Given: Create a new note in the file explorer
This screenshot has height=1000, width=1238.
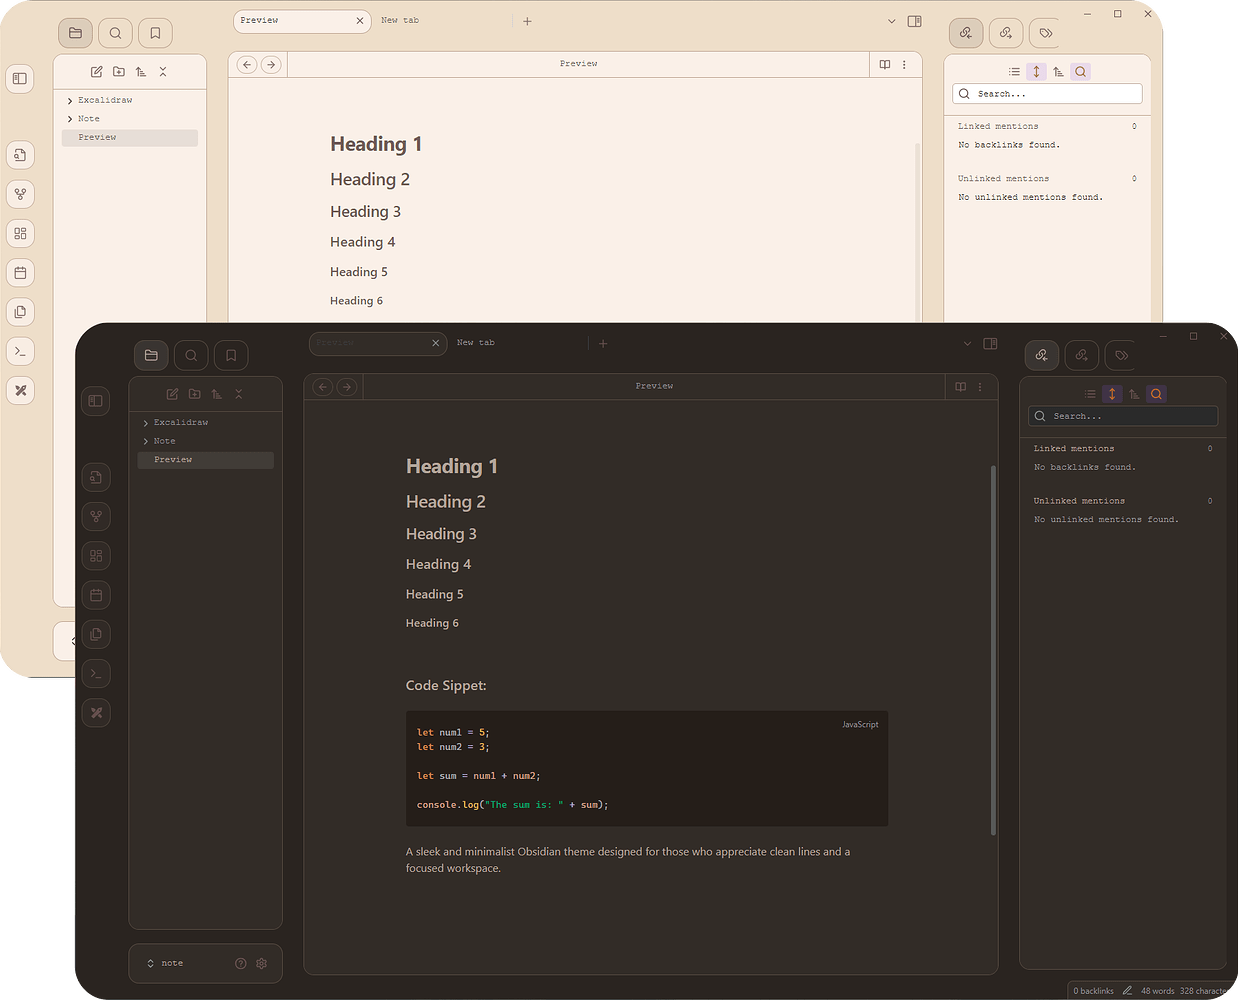Looking at the screenshot, I should tap(172, 394).
